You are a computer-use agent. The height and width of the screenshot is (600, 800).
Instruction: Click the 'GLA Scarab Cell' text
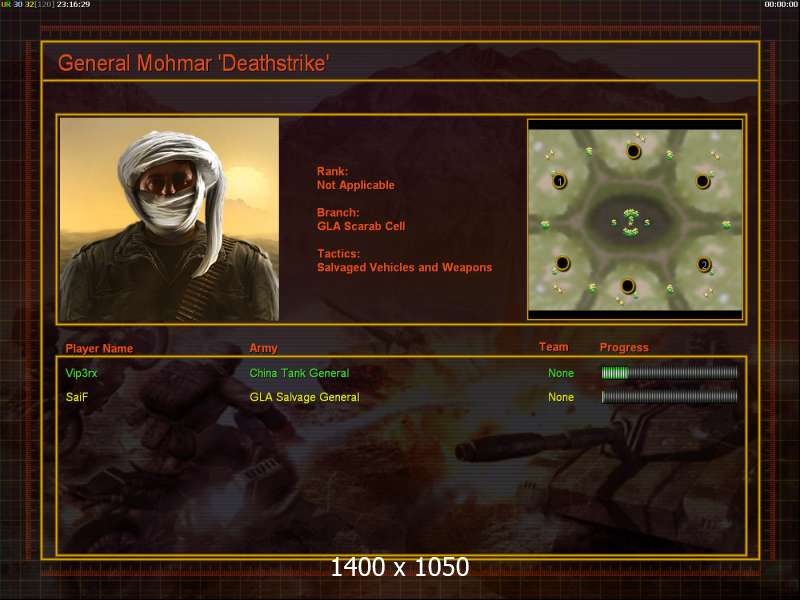click(361, 226)
